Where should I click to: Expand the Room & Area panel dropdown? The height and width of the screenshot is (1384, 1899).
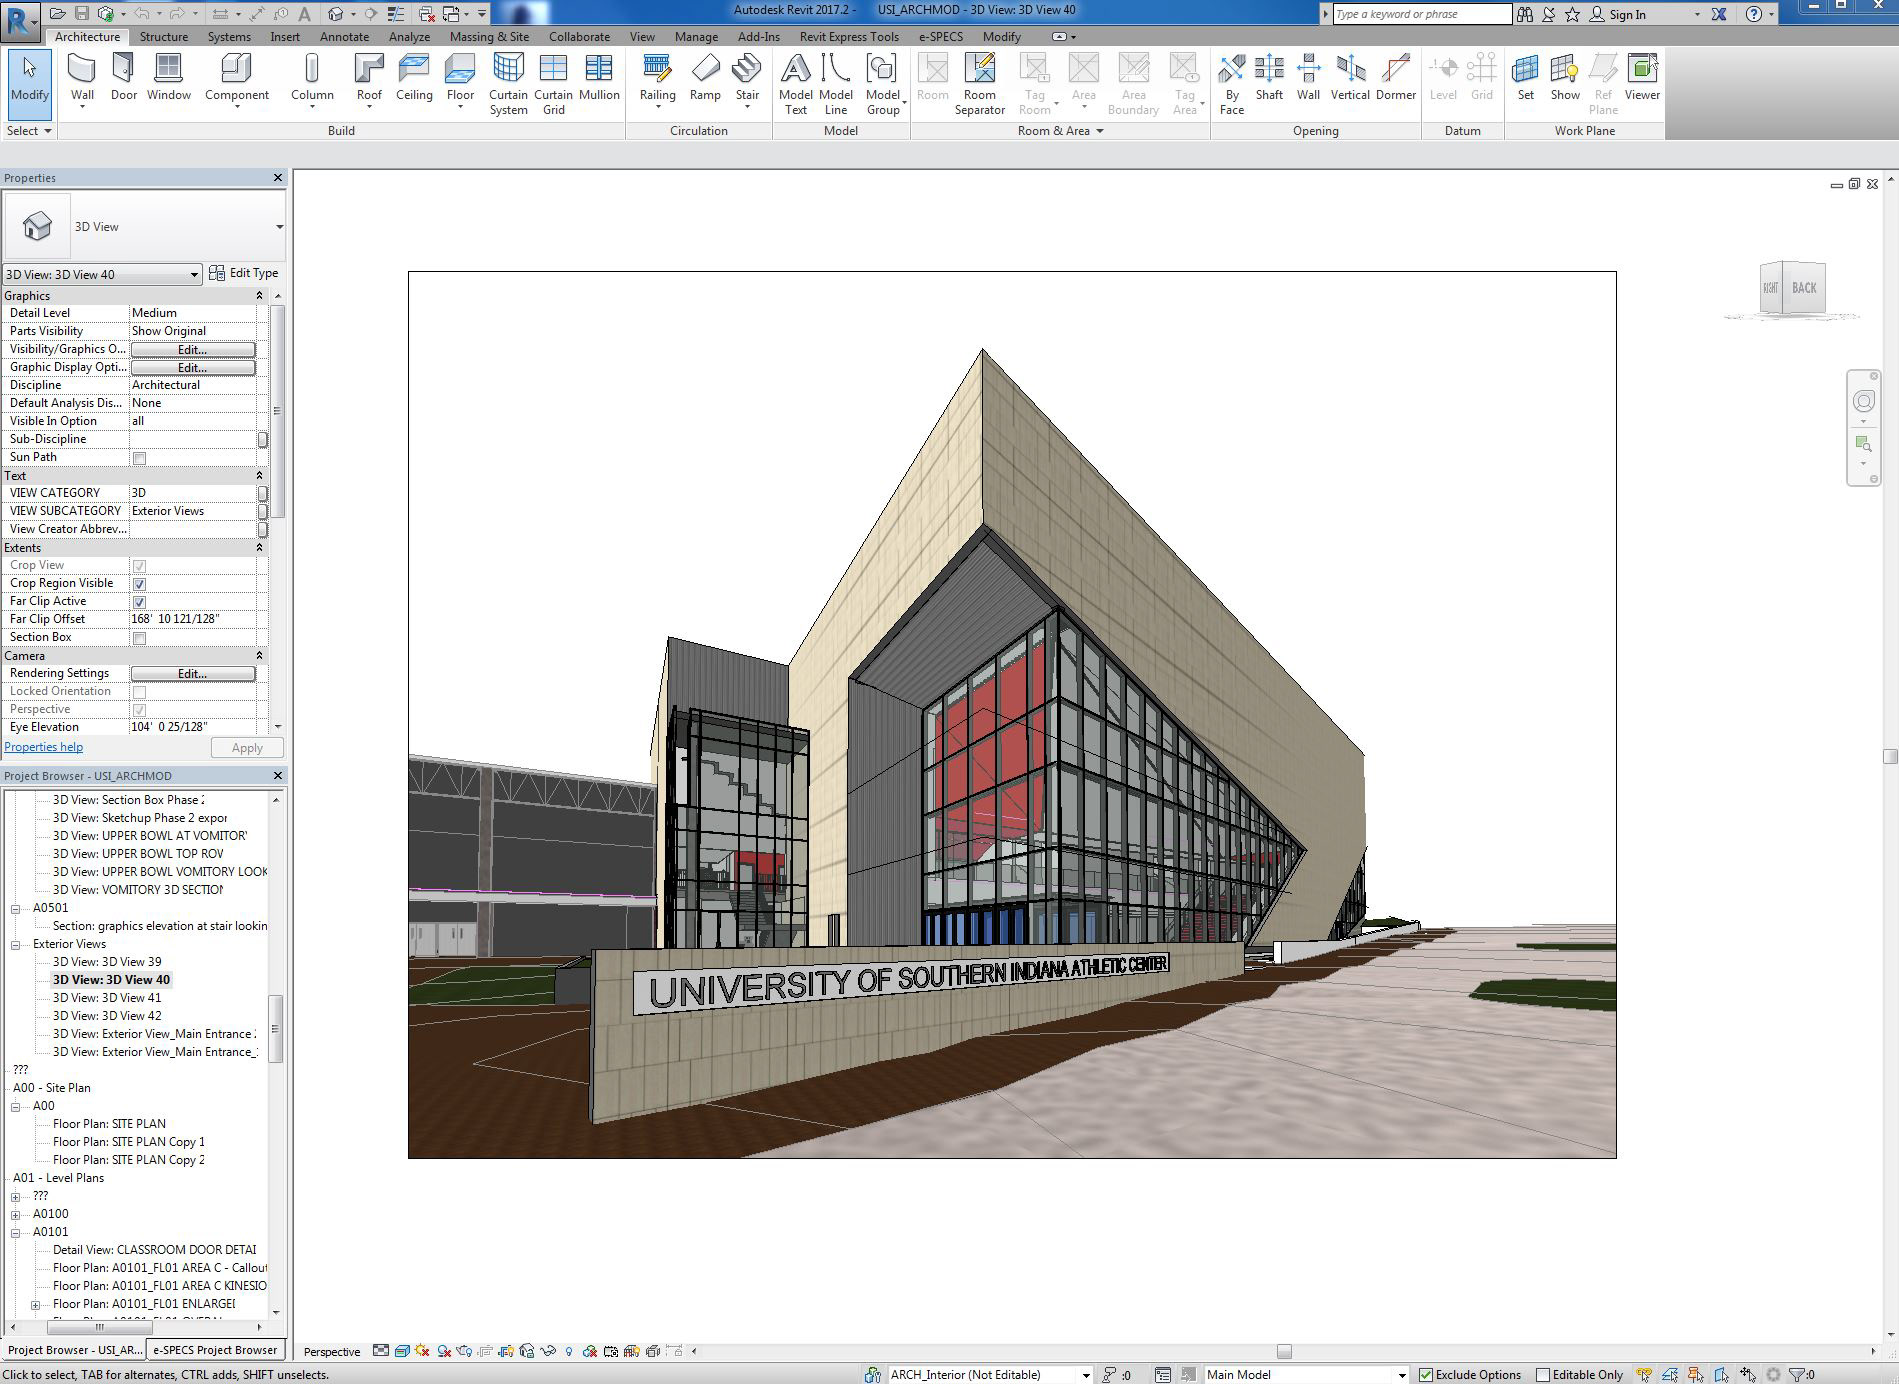(x=1100, y=131)
